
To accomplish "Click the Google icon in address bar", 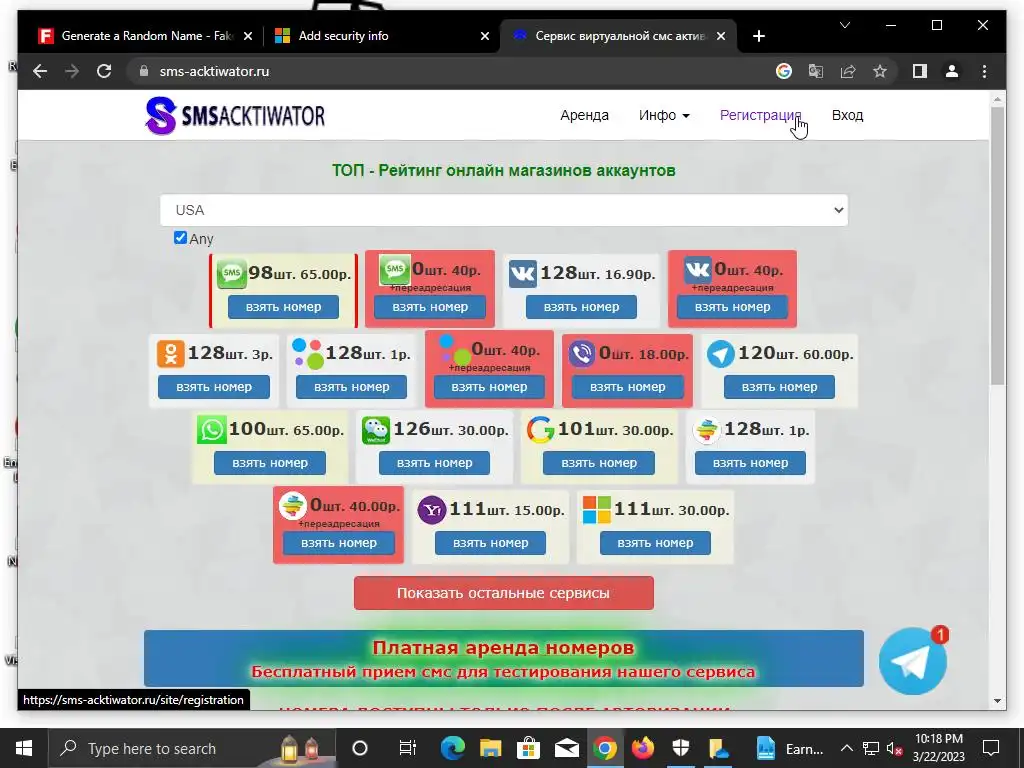I will (x=784, y=71).
